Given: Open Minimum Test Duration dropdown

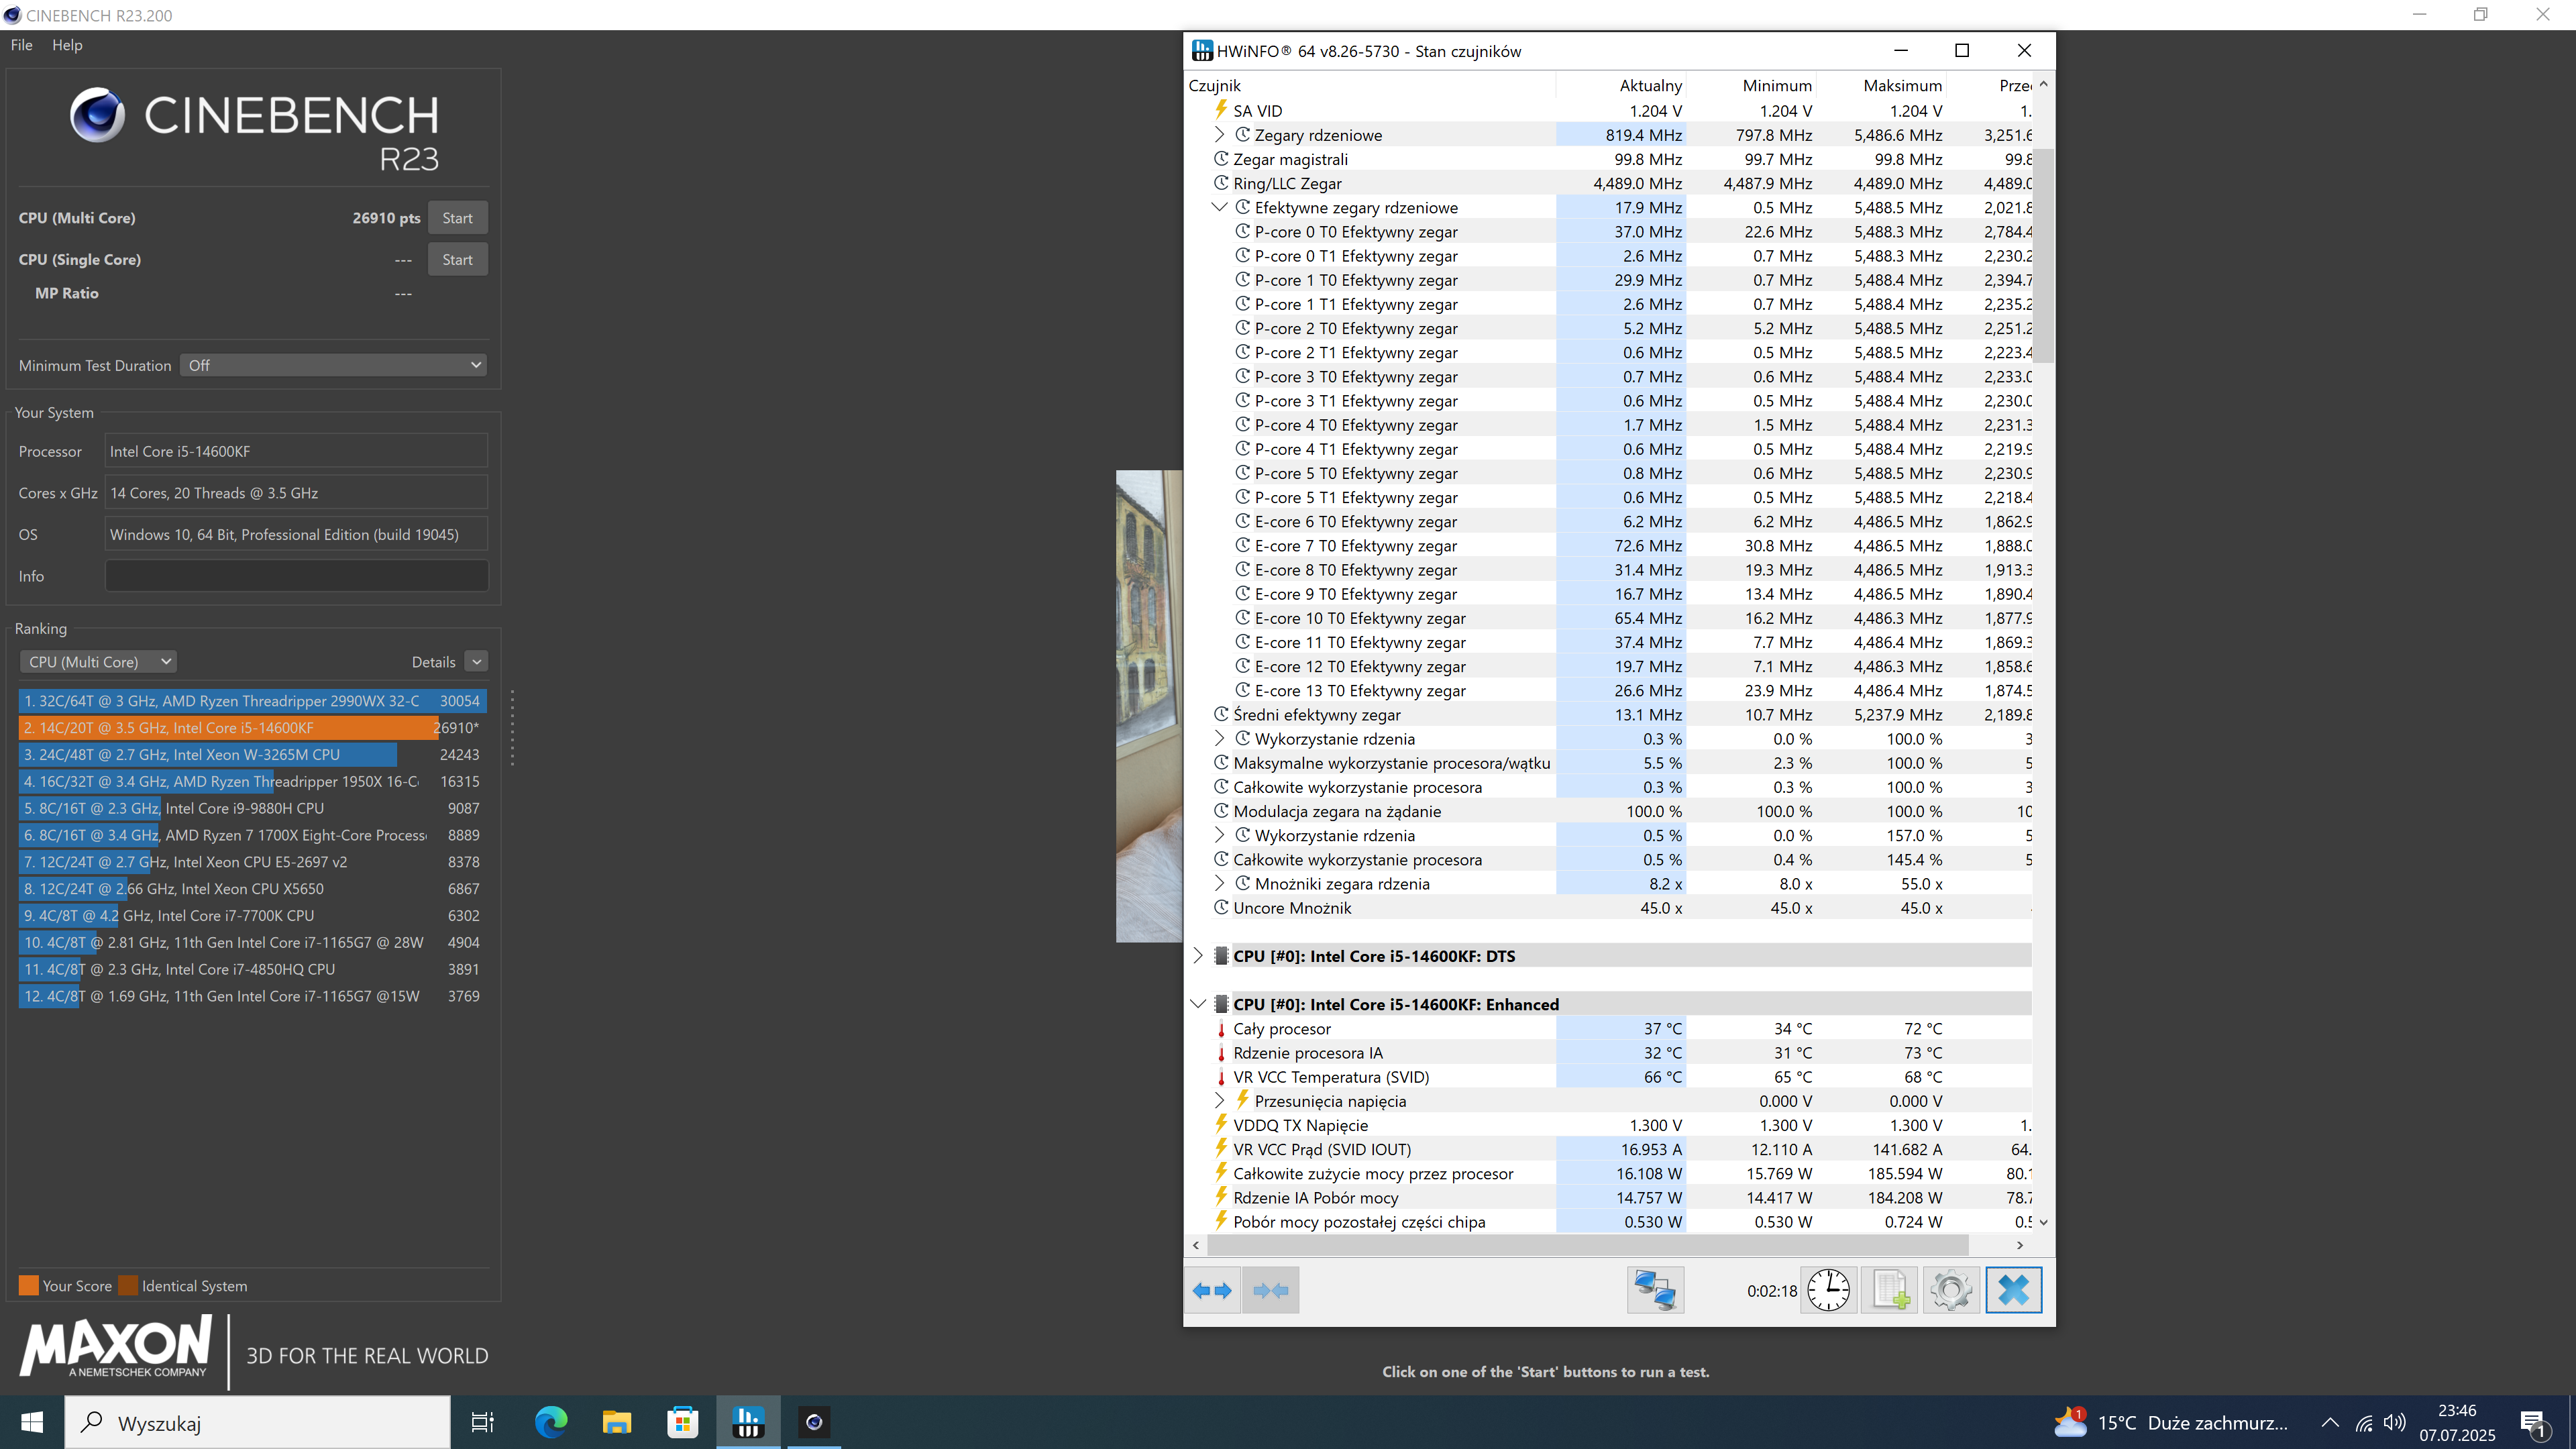Looking at the screenshot, I should pyautogui.click(x=334, y=365).
